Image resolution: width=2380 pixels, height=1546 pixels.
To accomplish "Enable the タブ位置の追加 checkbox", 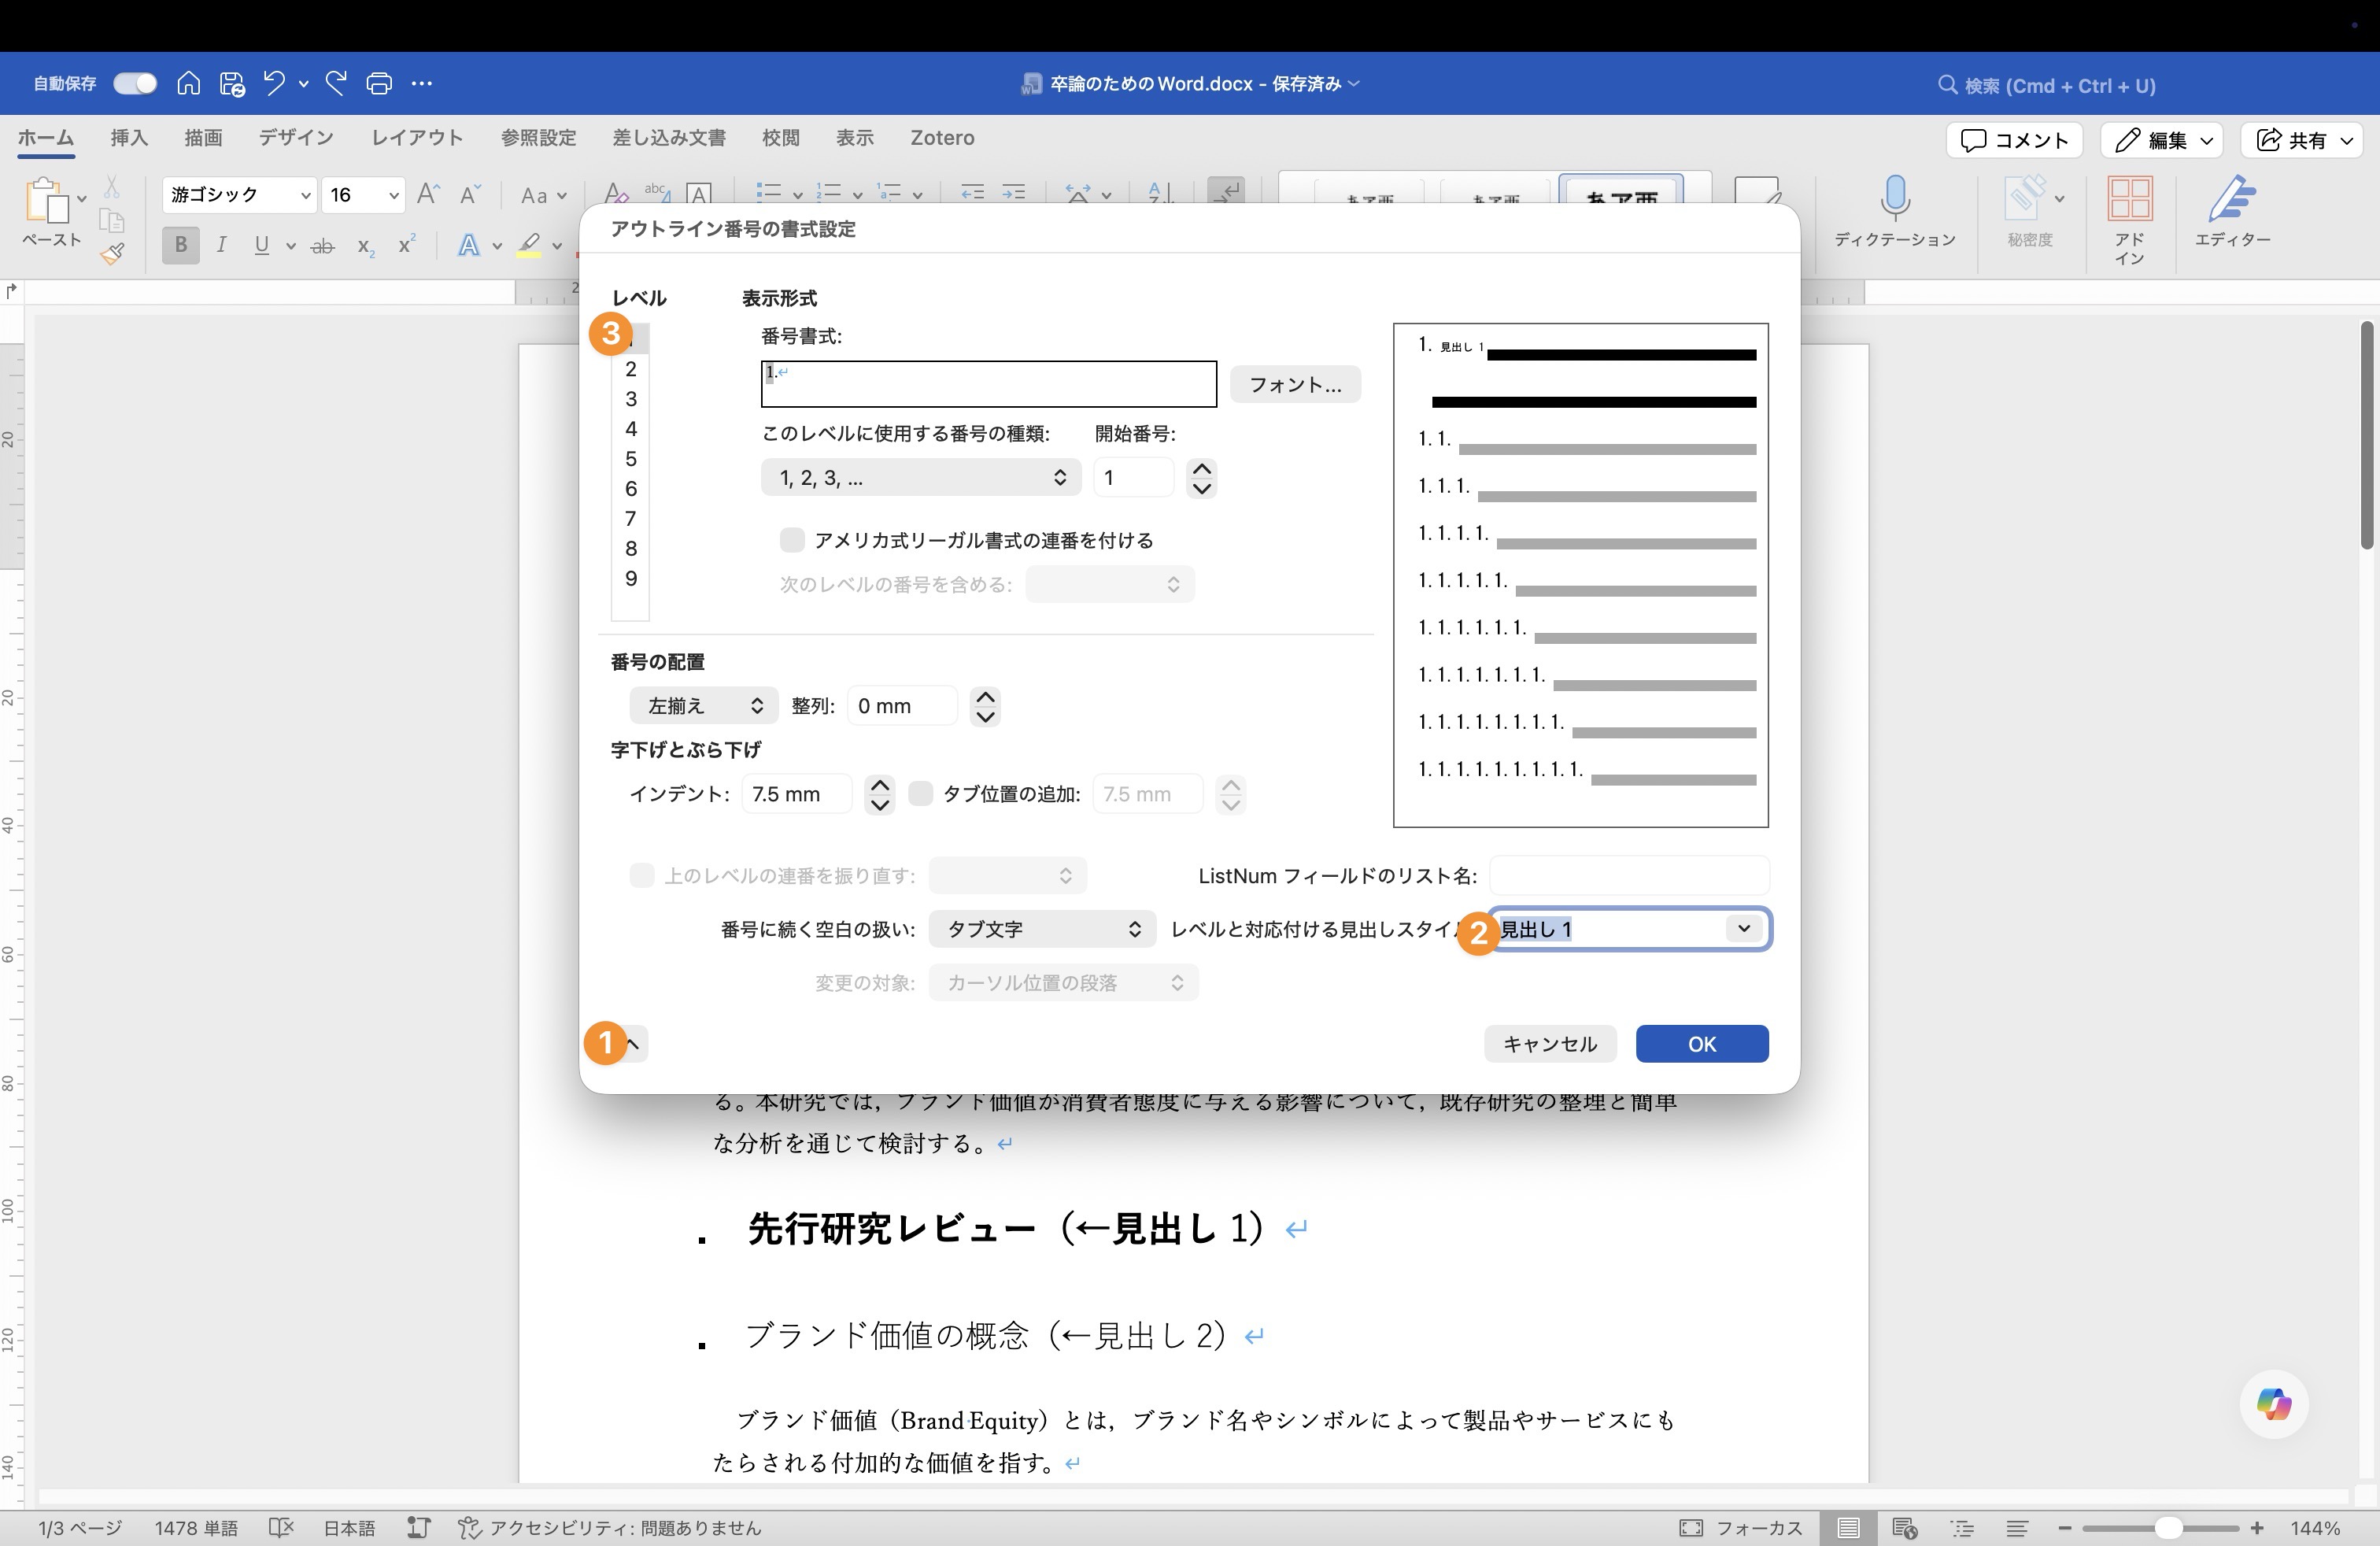I will click(921, 793).
